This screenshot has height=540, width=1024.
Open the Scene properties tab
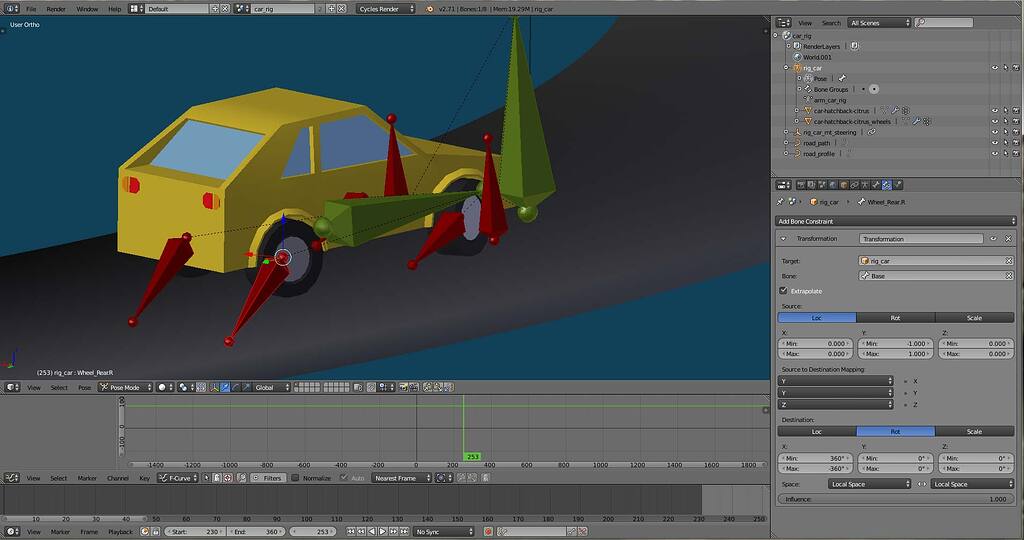(x=822, y=185)
